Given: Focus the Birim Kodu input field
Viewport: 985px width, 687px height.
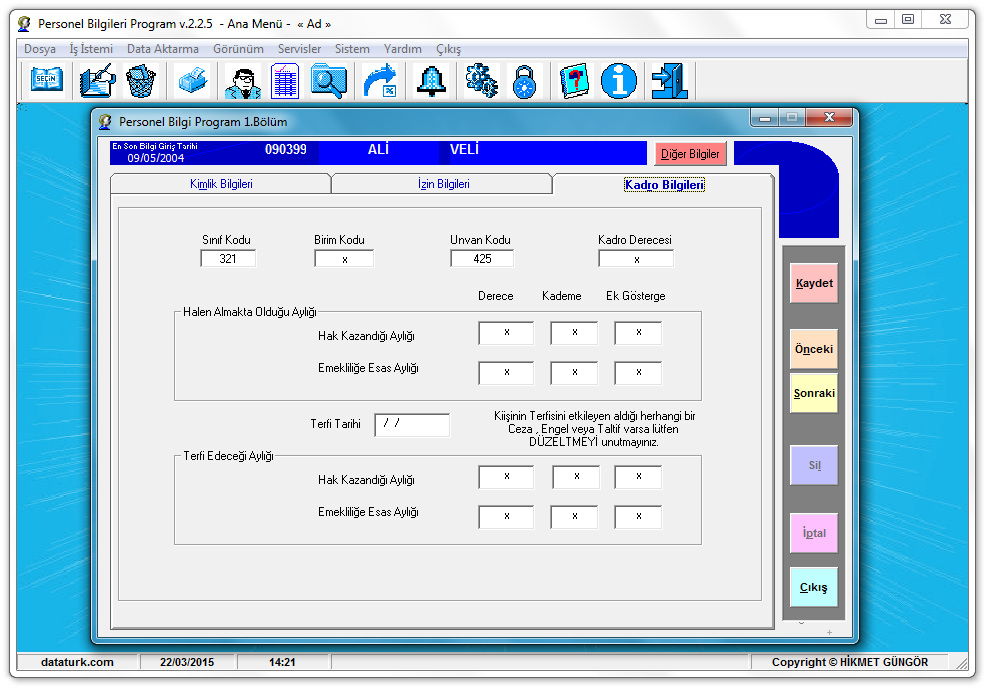Looking at the screenshot, I should (344, 259).
